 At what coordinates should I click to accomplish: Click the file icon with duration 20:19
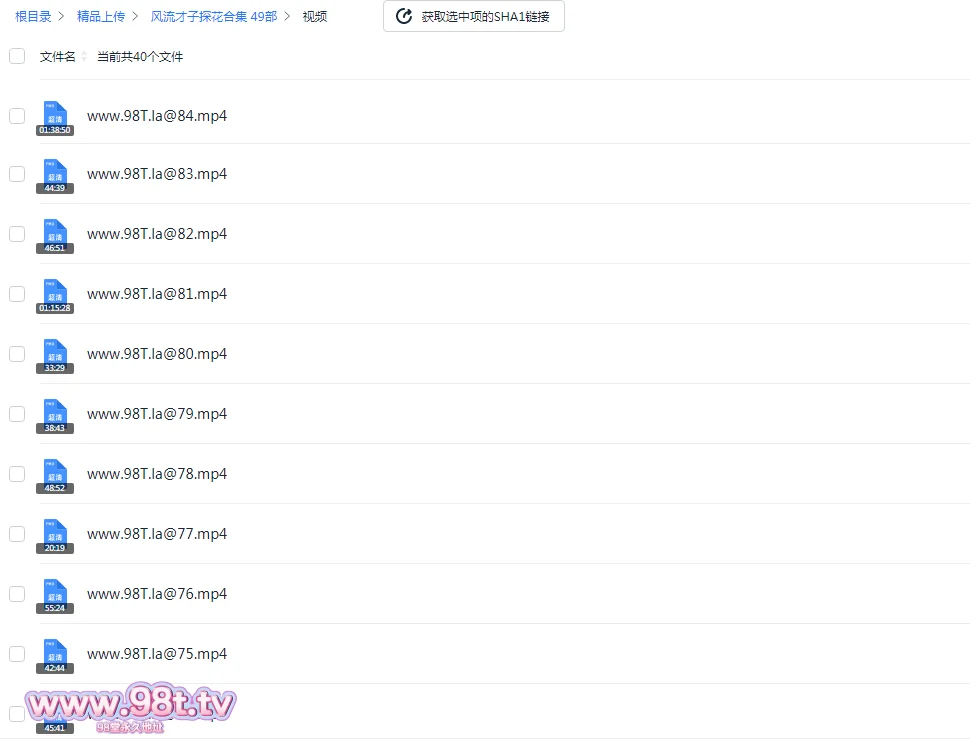click(55, 534)
